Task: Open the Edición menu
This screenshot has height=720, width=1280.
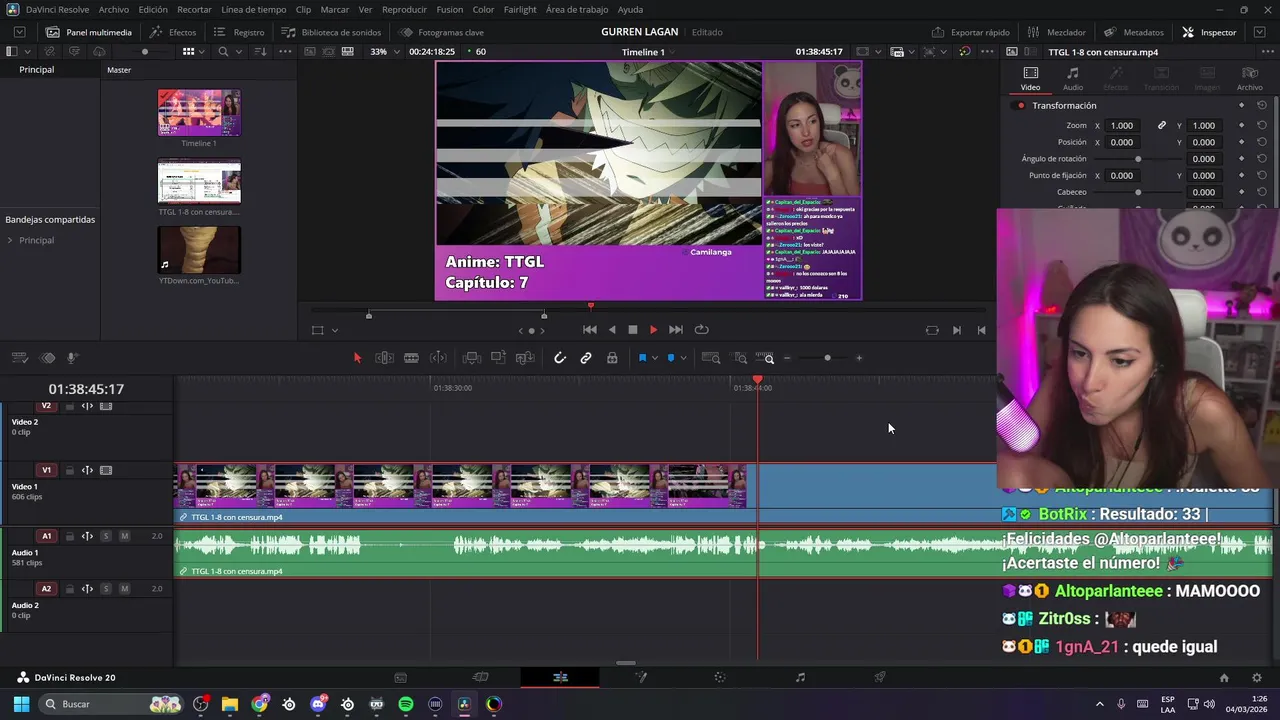Action: click(153, 9)
